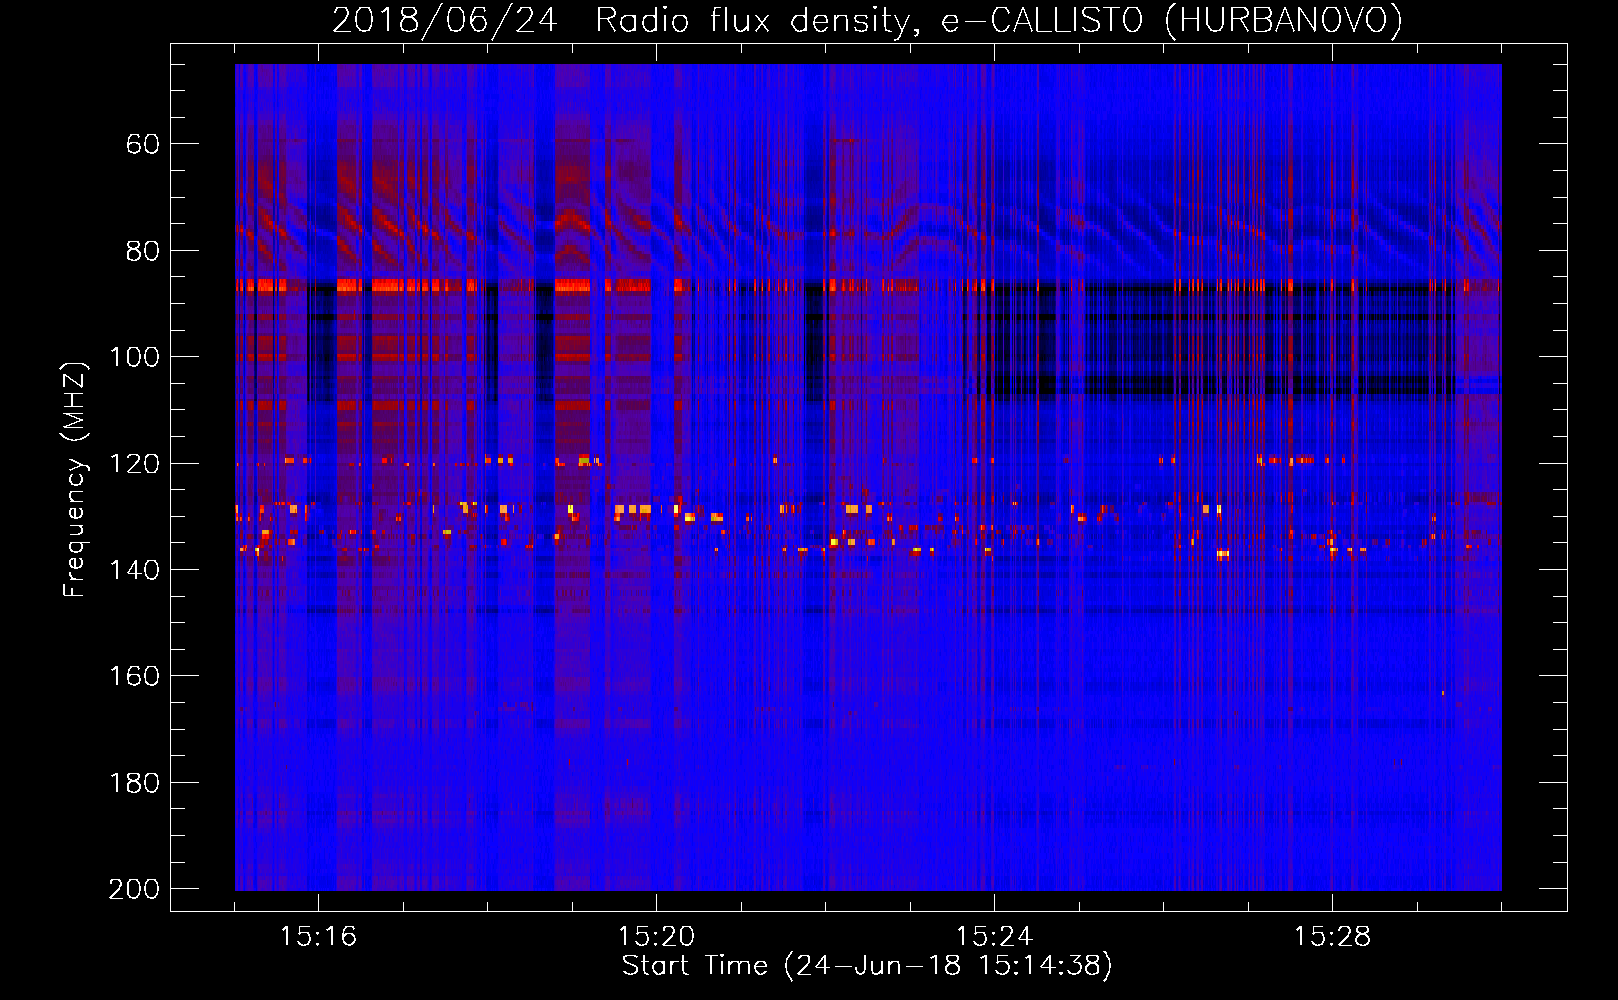This screenshot has height=1000, width=1618.
Task: Click the 160 MHz frequency tick label
Action: pyautogui.click(x=134, y=676)
